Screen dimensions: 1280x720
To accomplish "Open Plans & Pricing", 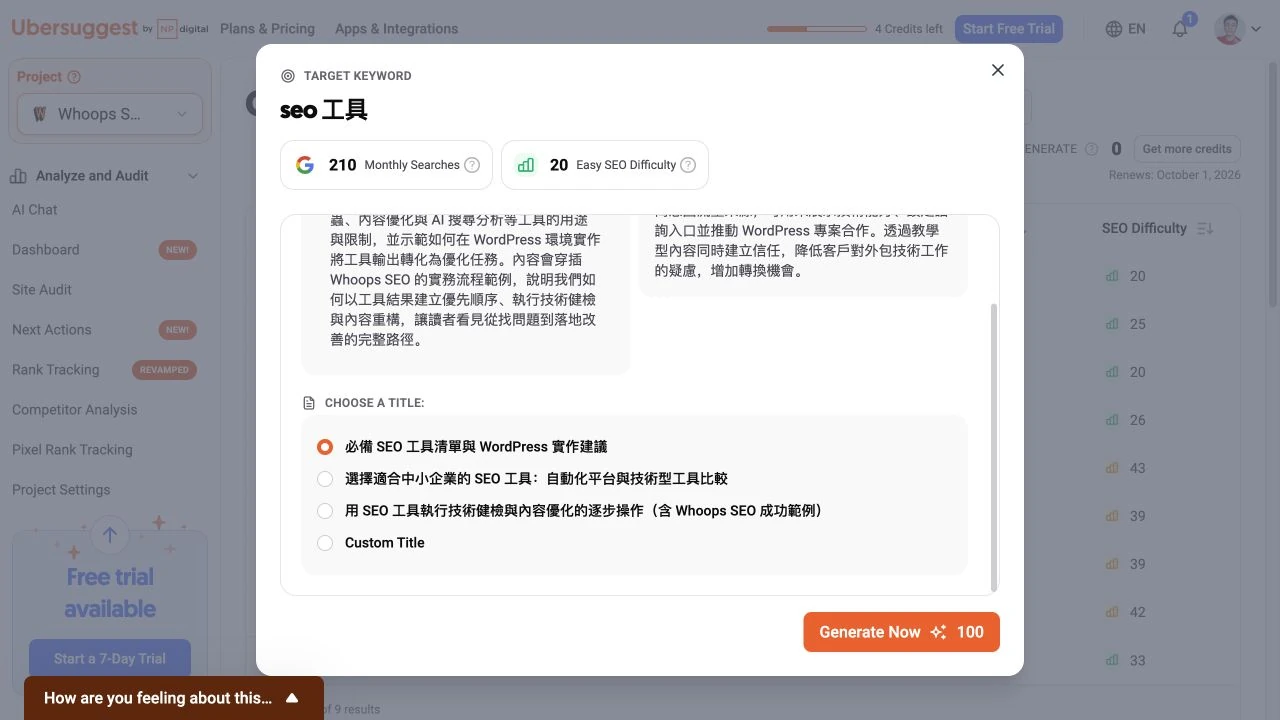I will (267, 29).
